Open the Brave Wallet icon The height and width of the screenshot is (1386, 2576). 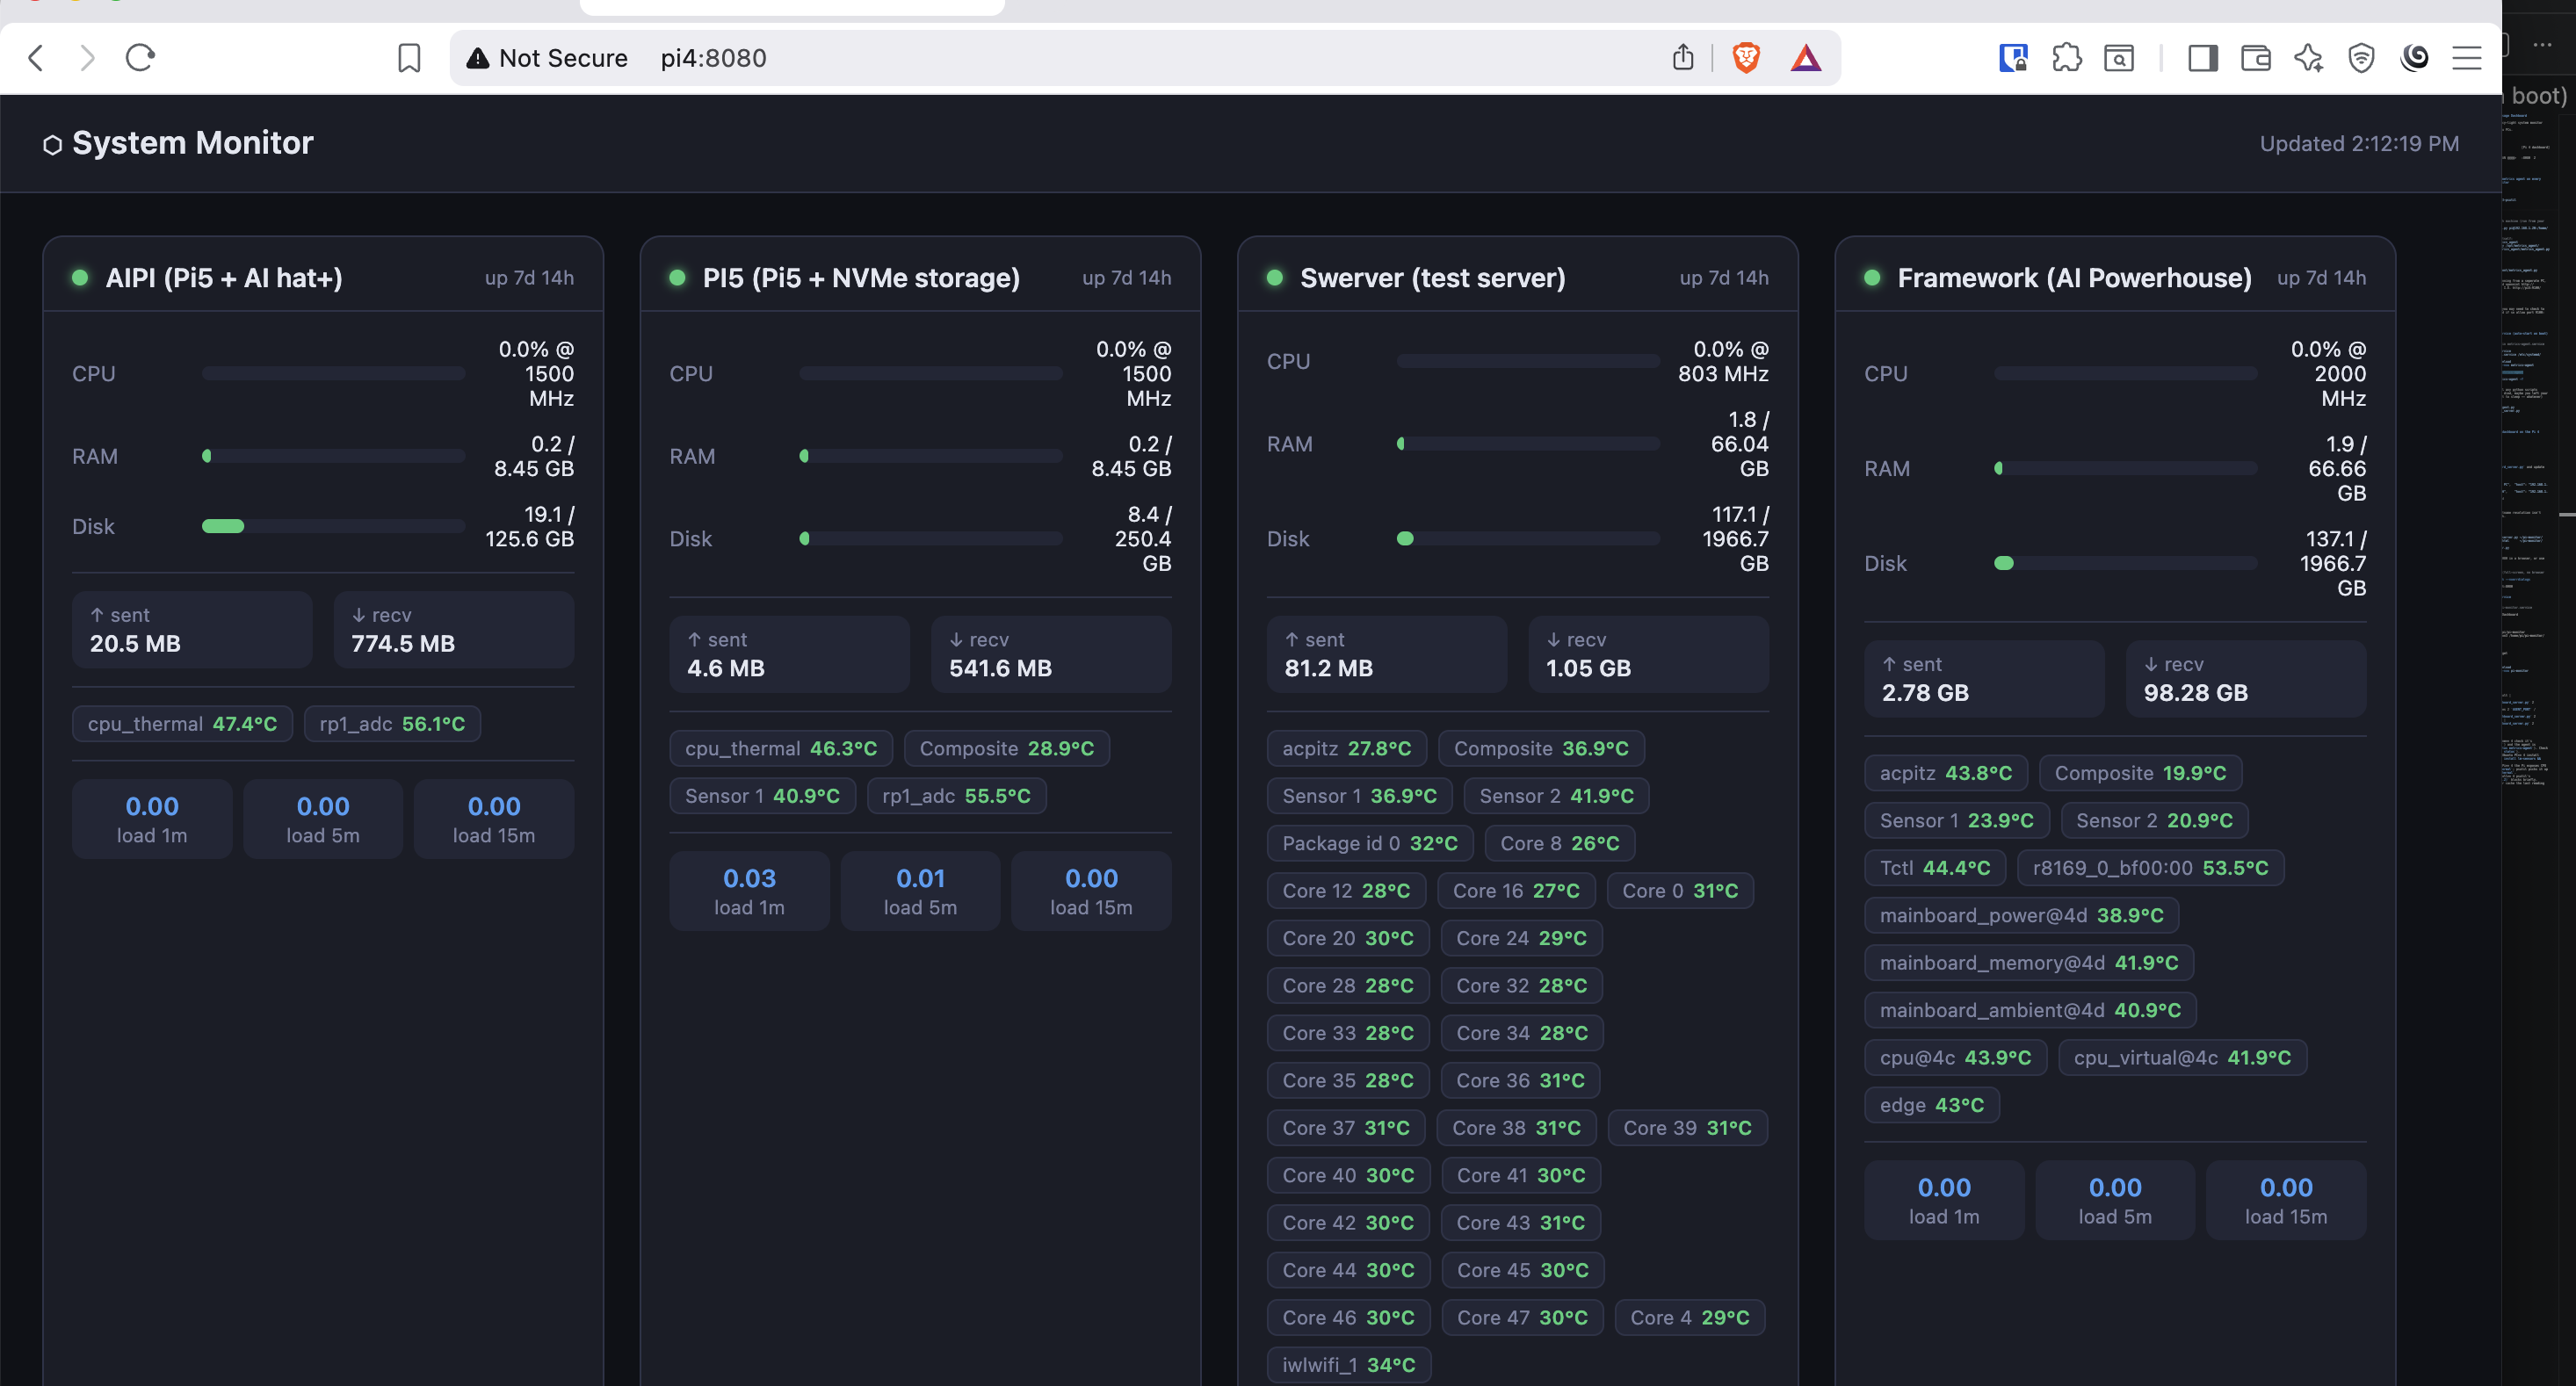click(x=2256, y=58)
